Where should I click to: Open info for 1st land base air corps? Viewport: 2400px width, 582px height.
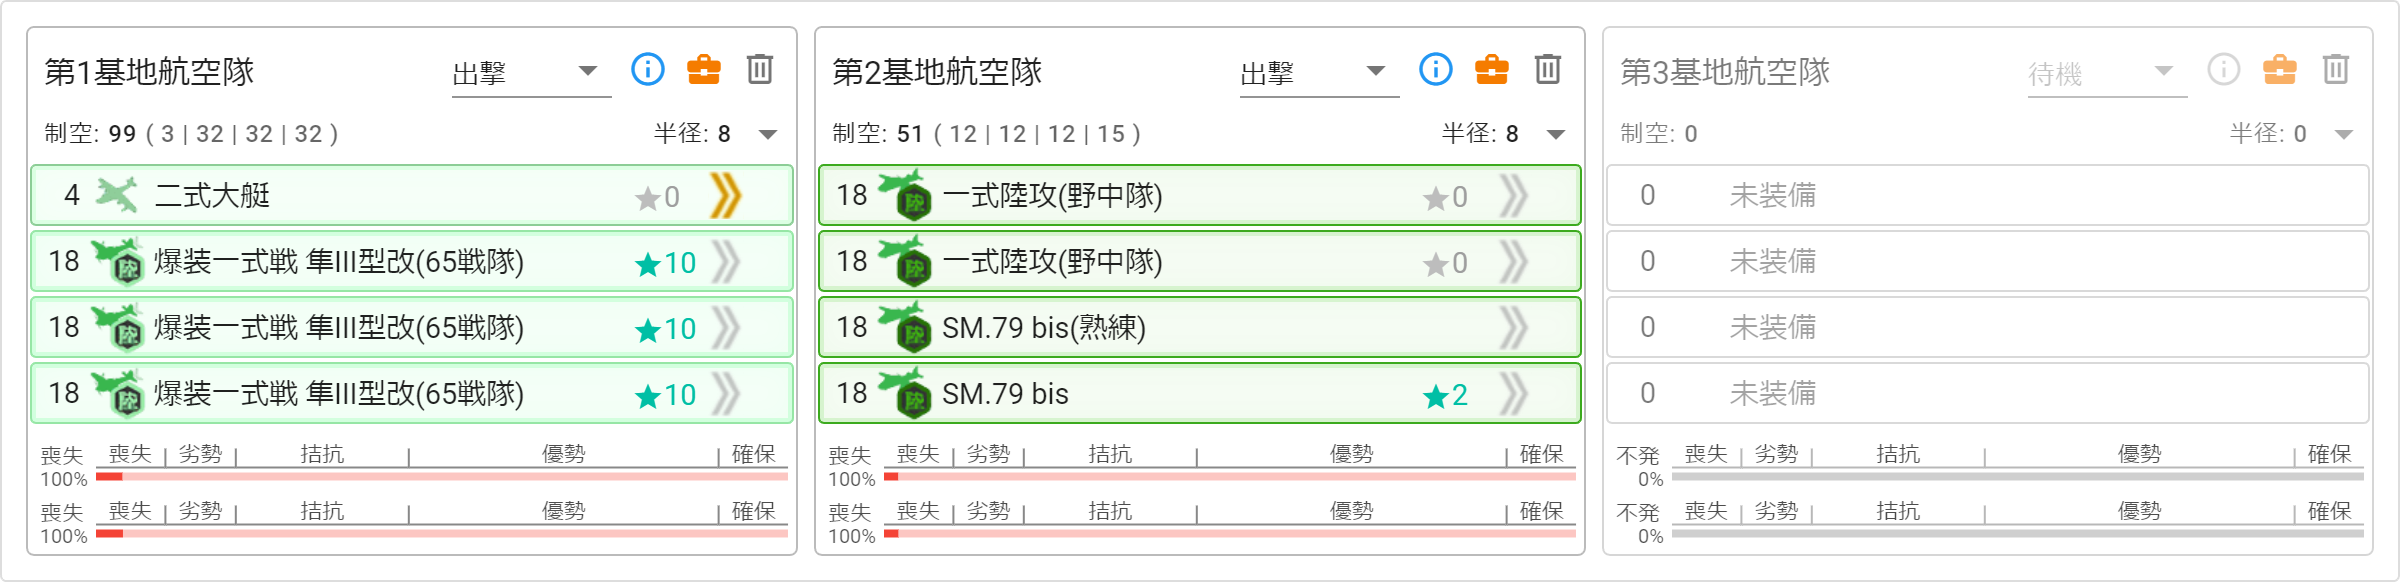[648, 70]
